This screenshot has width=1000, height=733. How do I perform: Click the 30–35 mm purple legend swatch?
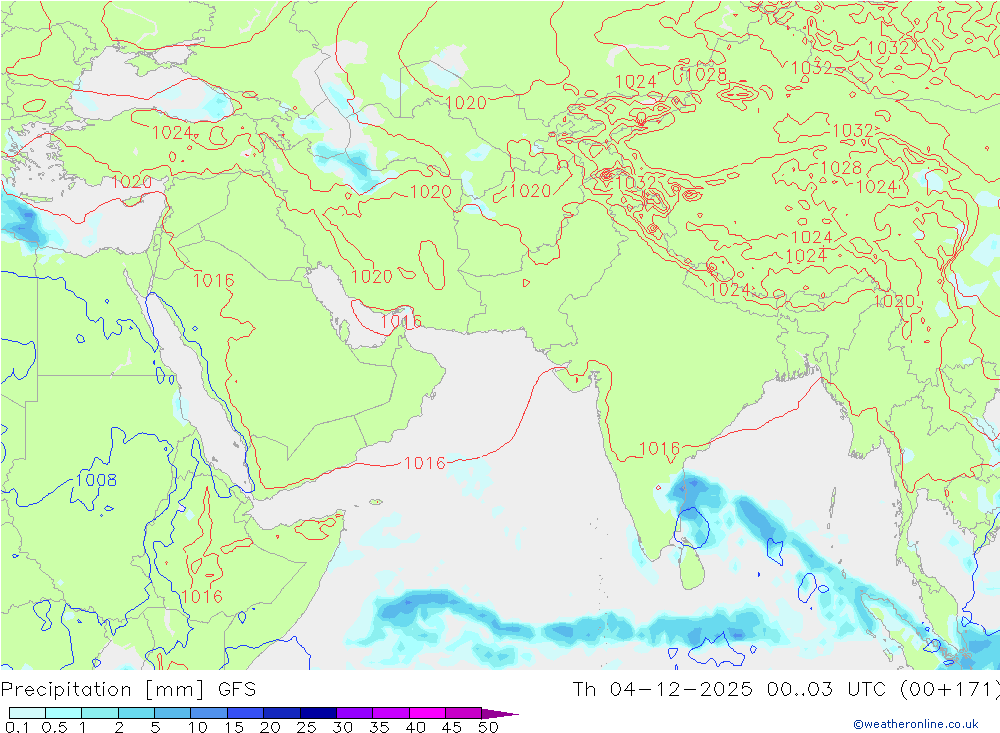pyautogui.click(x=355, y=713)
